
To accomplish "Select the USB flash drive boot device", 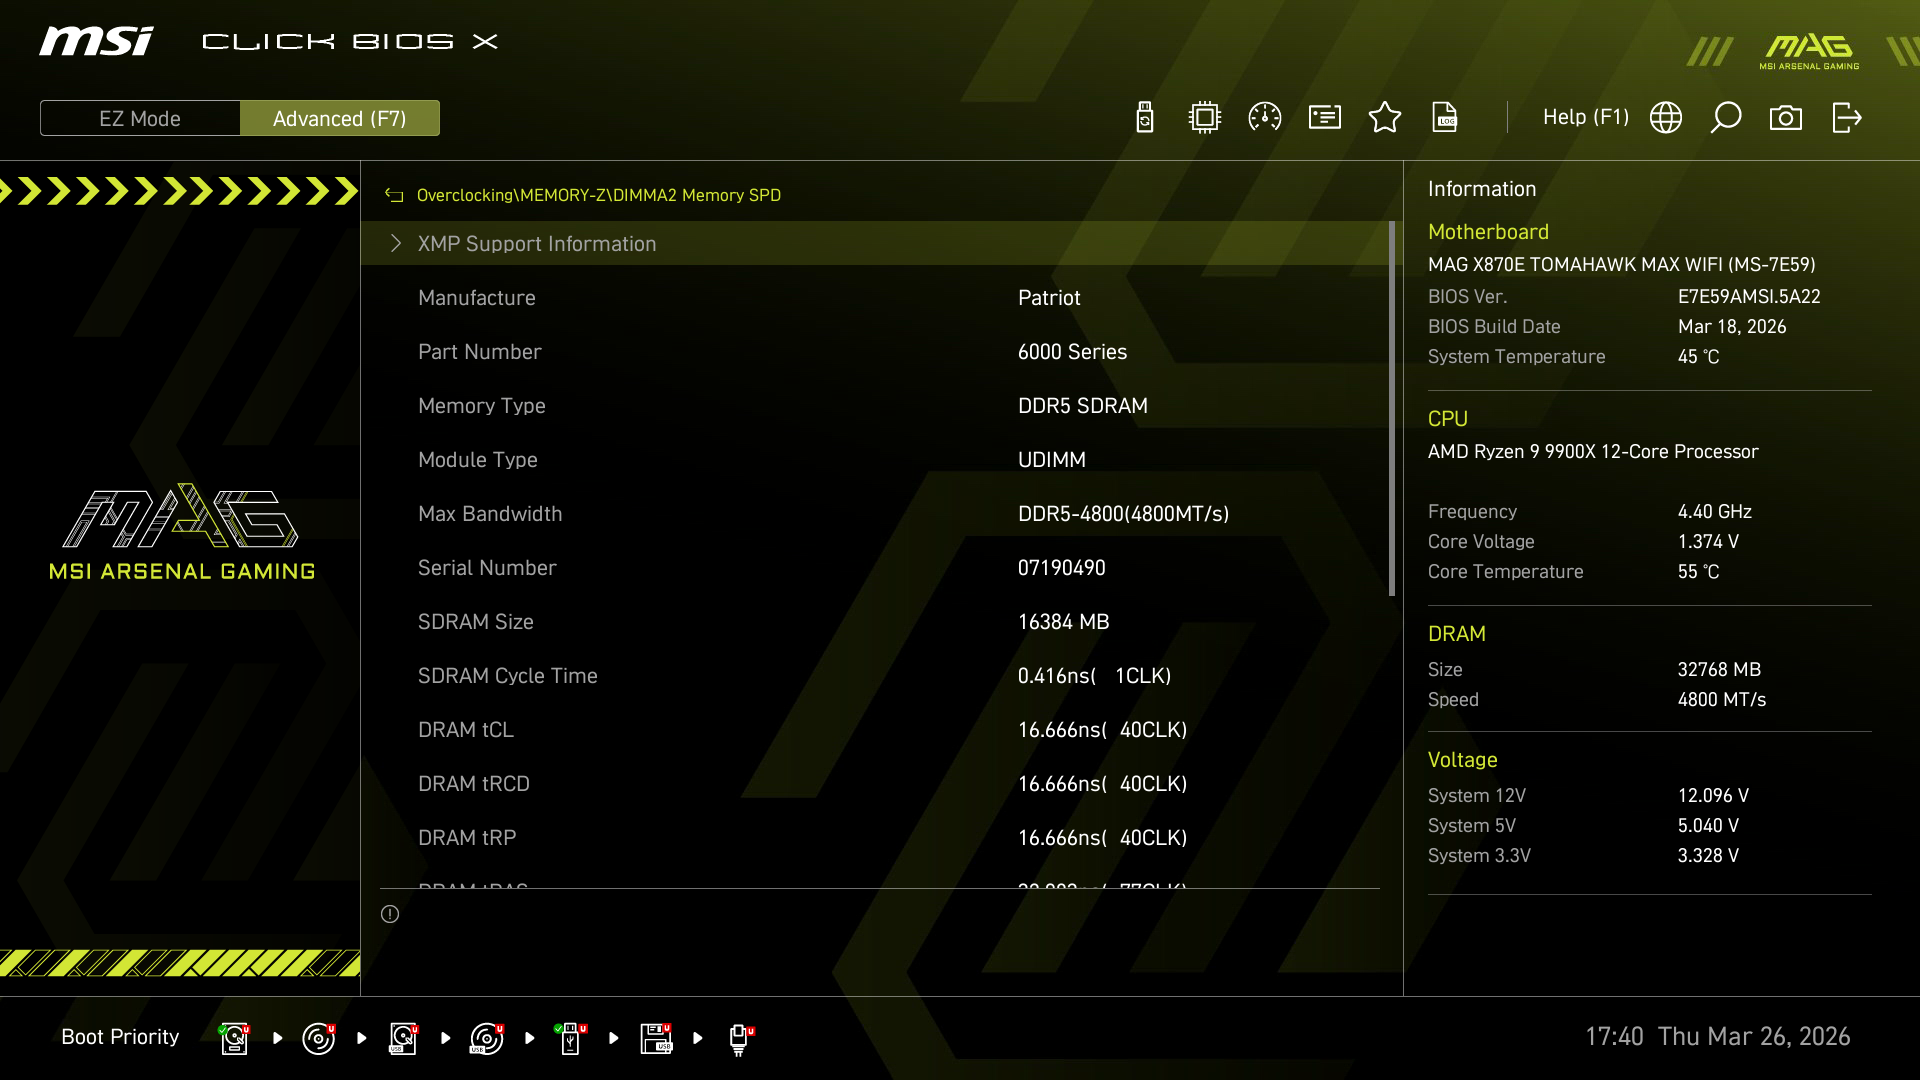I will 571,1037.
